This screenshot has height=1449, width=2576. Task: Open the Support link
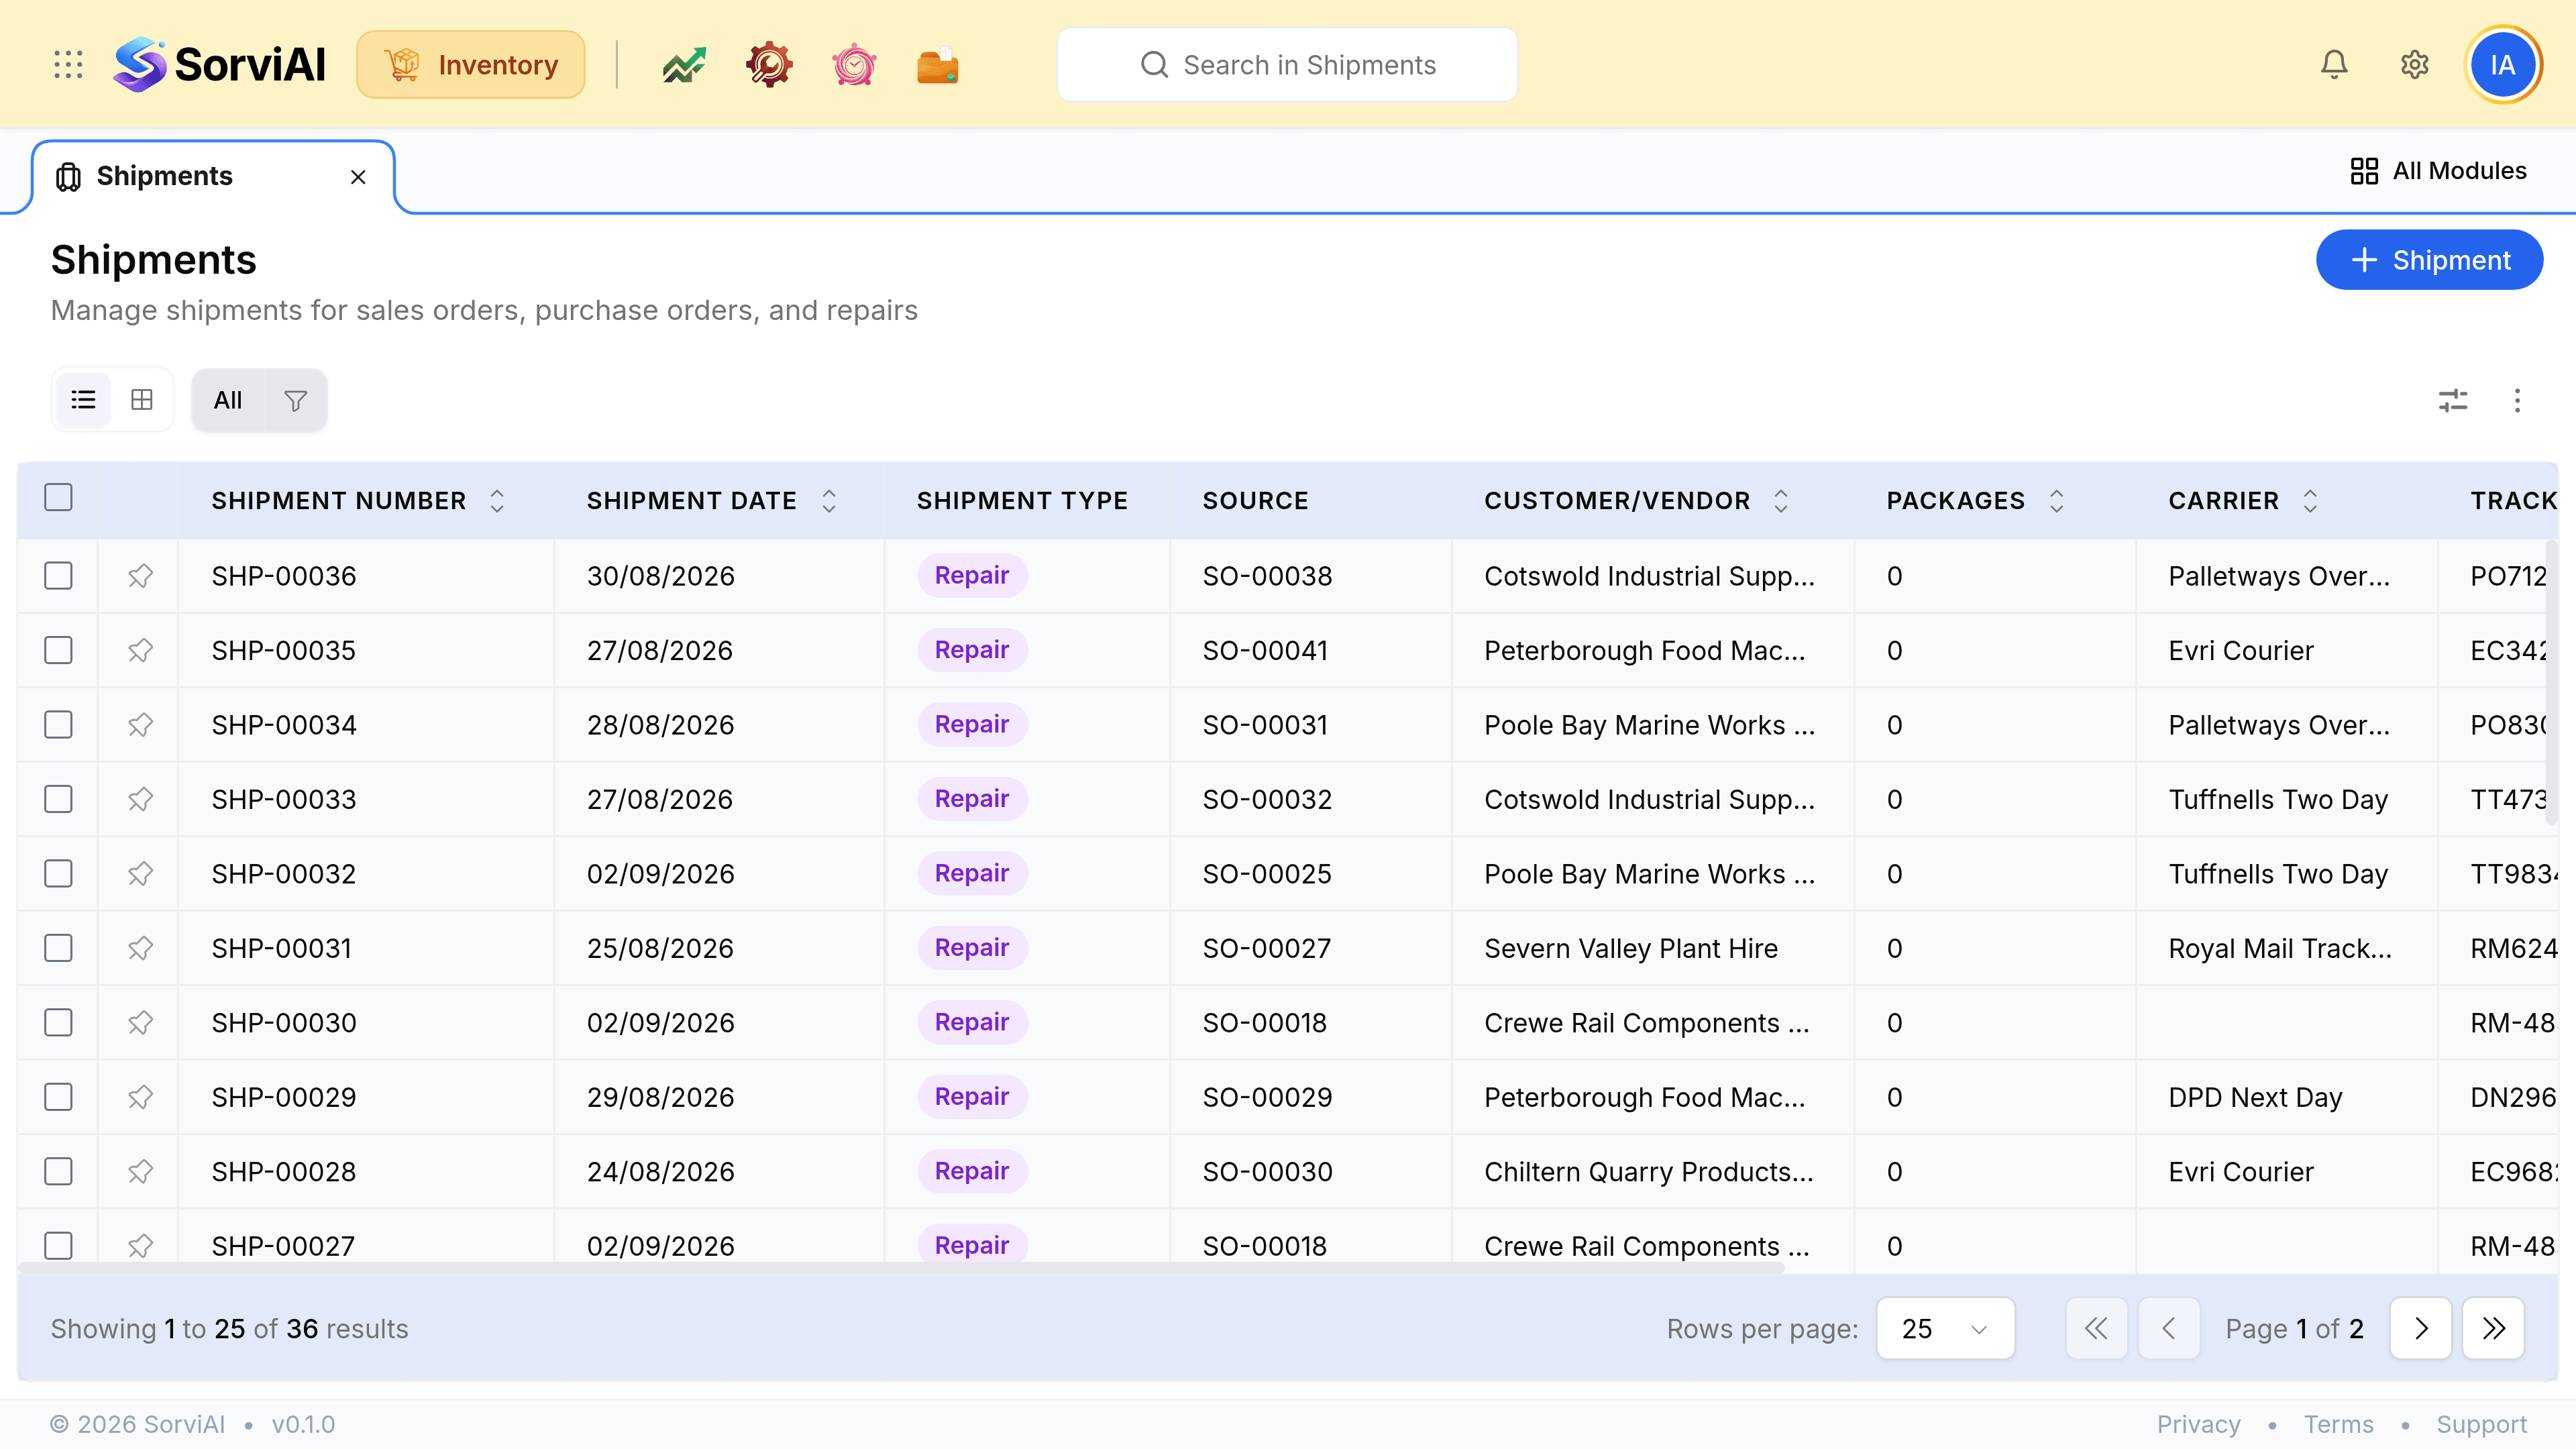coord(2481,1424)
